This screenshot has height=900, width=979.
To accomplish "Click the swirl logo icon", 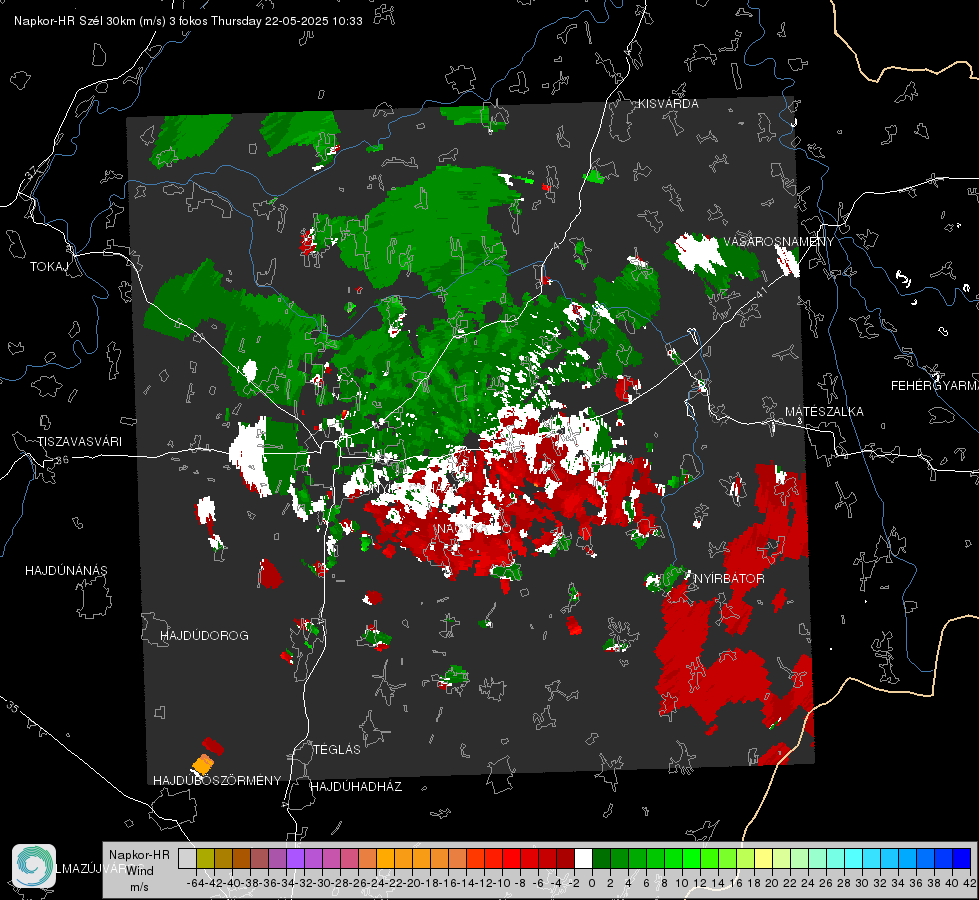I will [x=34, y=866].
